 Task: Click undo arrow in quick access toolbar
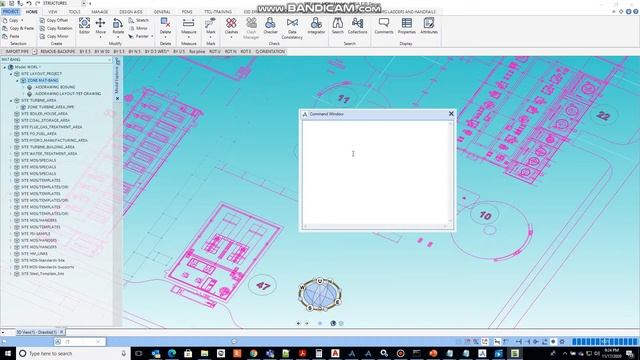coord(29,3)
